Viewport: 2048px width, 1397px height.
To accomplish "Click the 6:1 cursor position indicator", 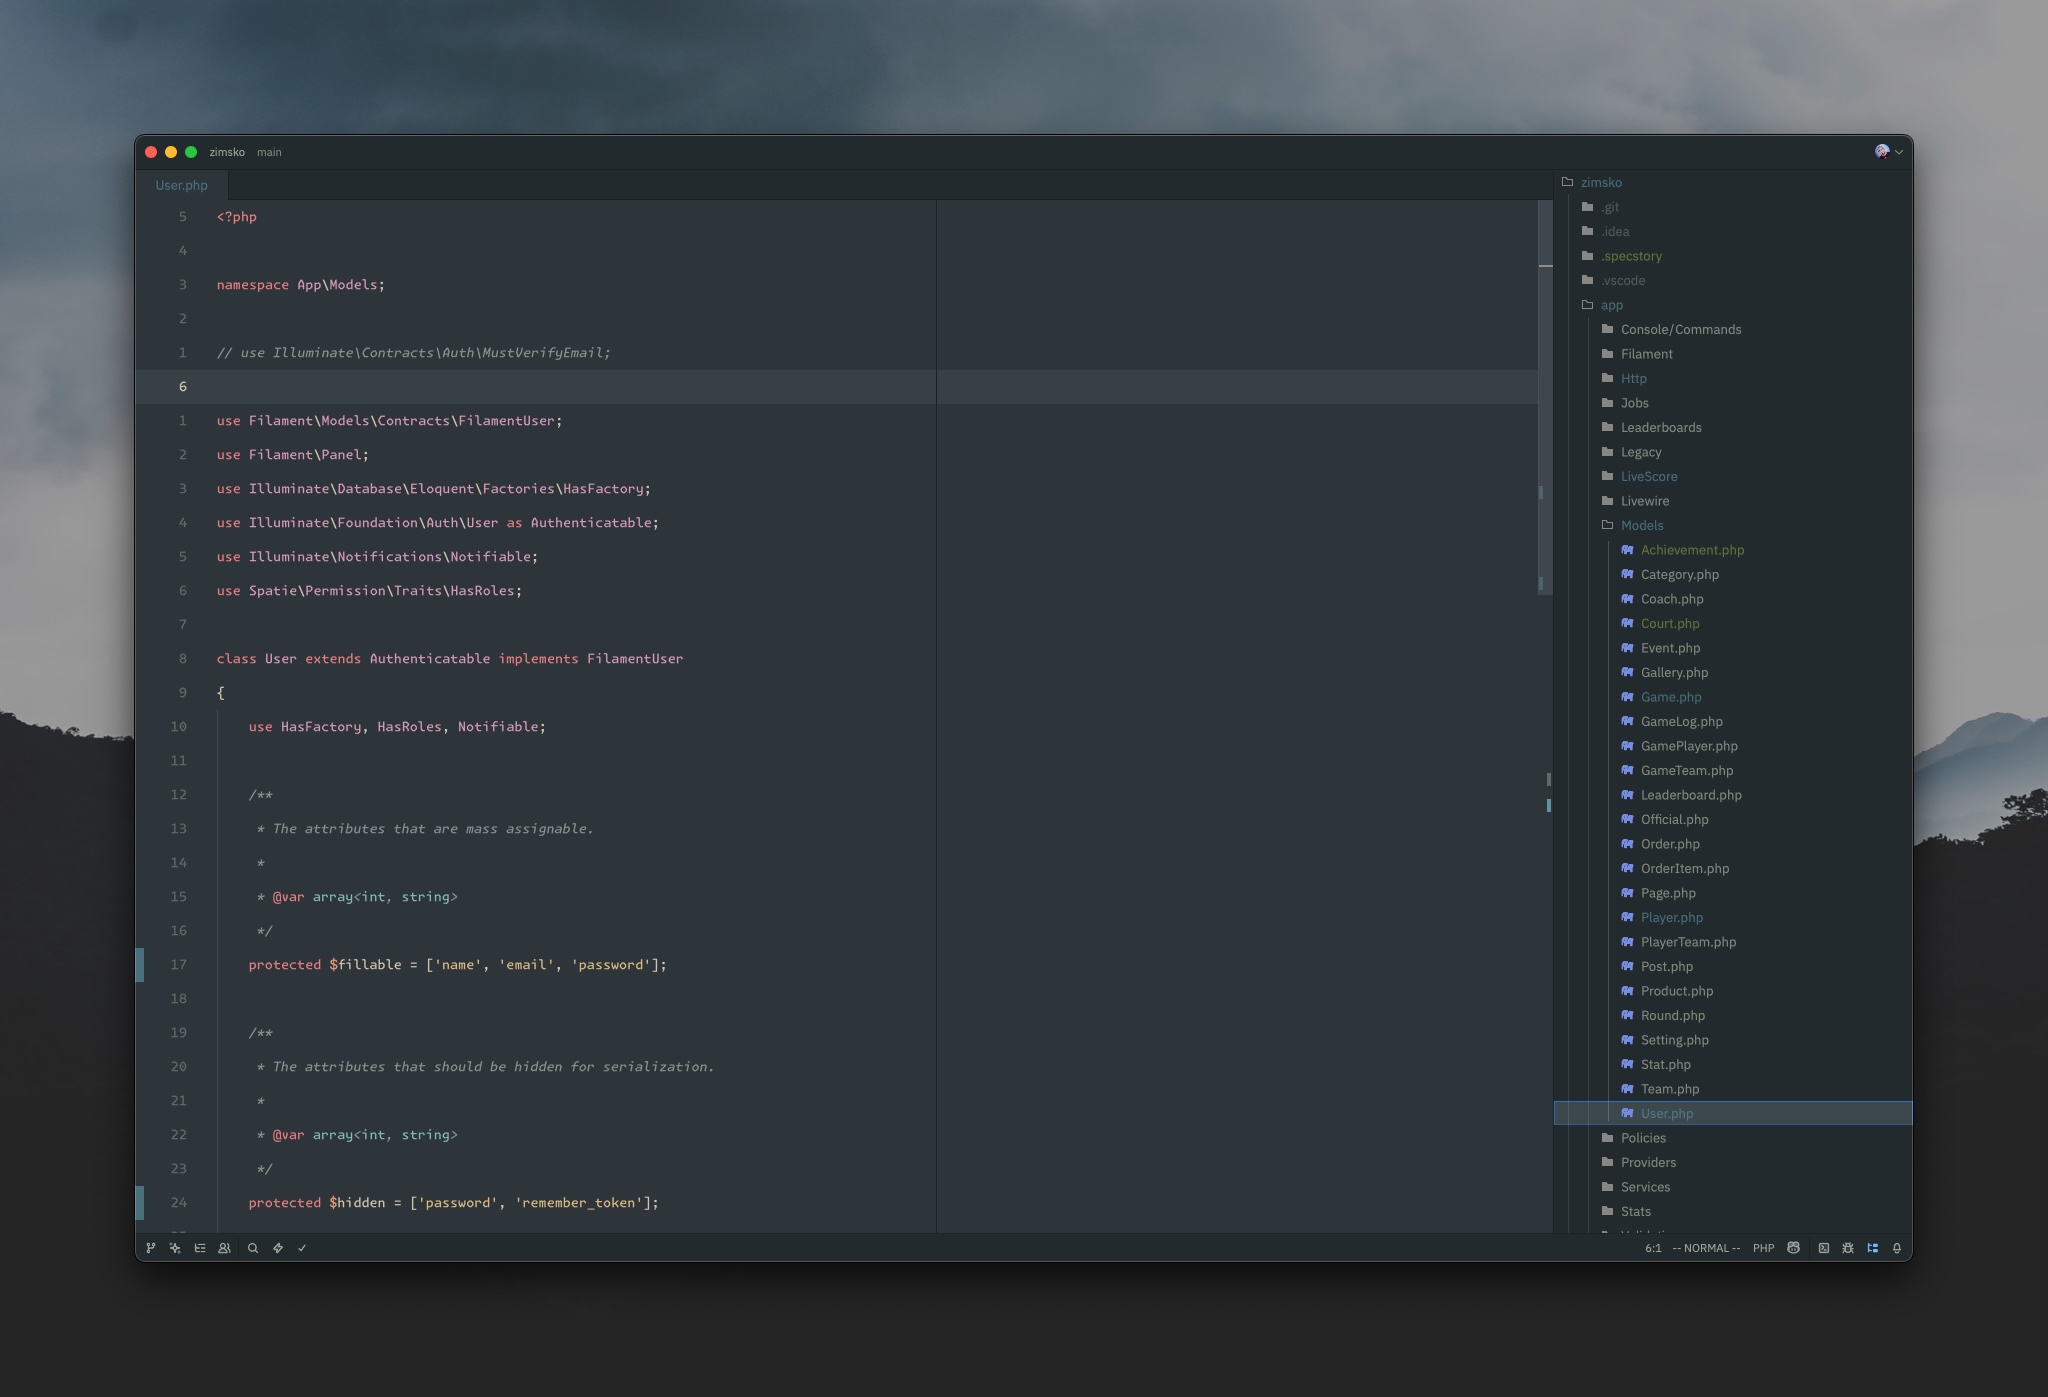I will (x=1653, y=1248).
